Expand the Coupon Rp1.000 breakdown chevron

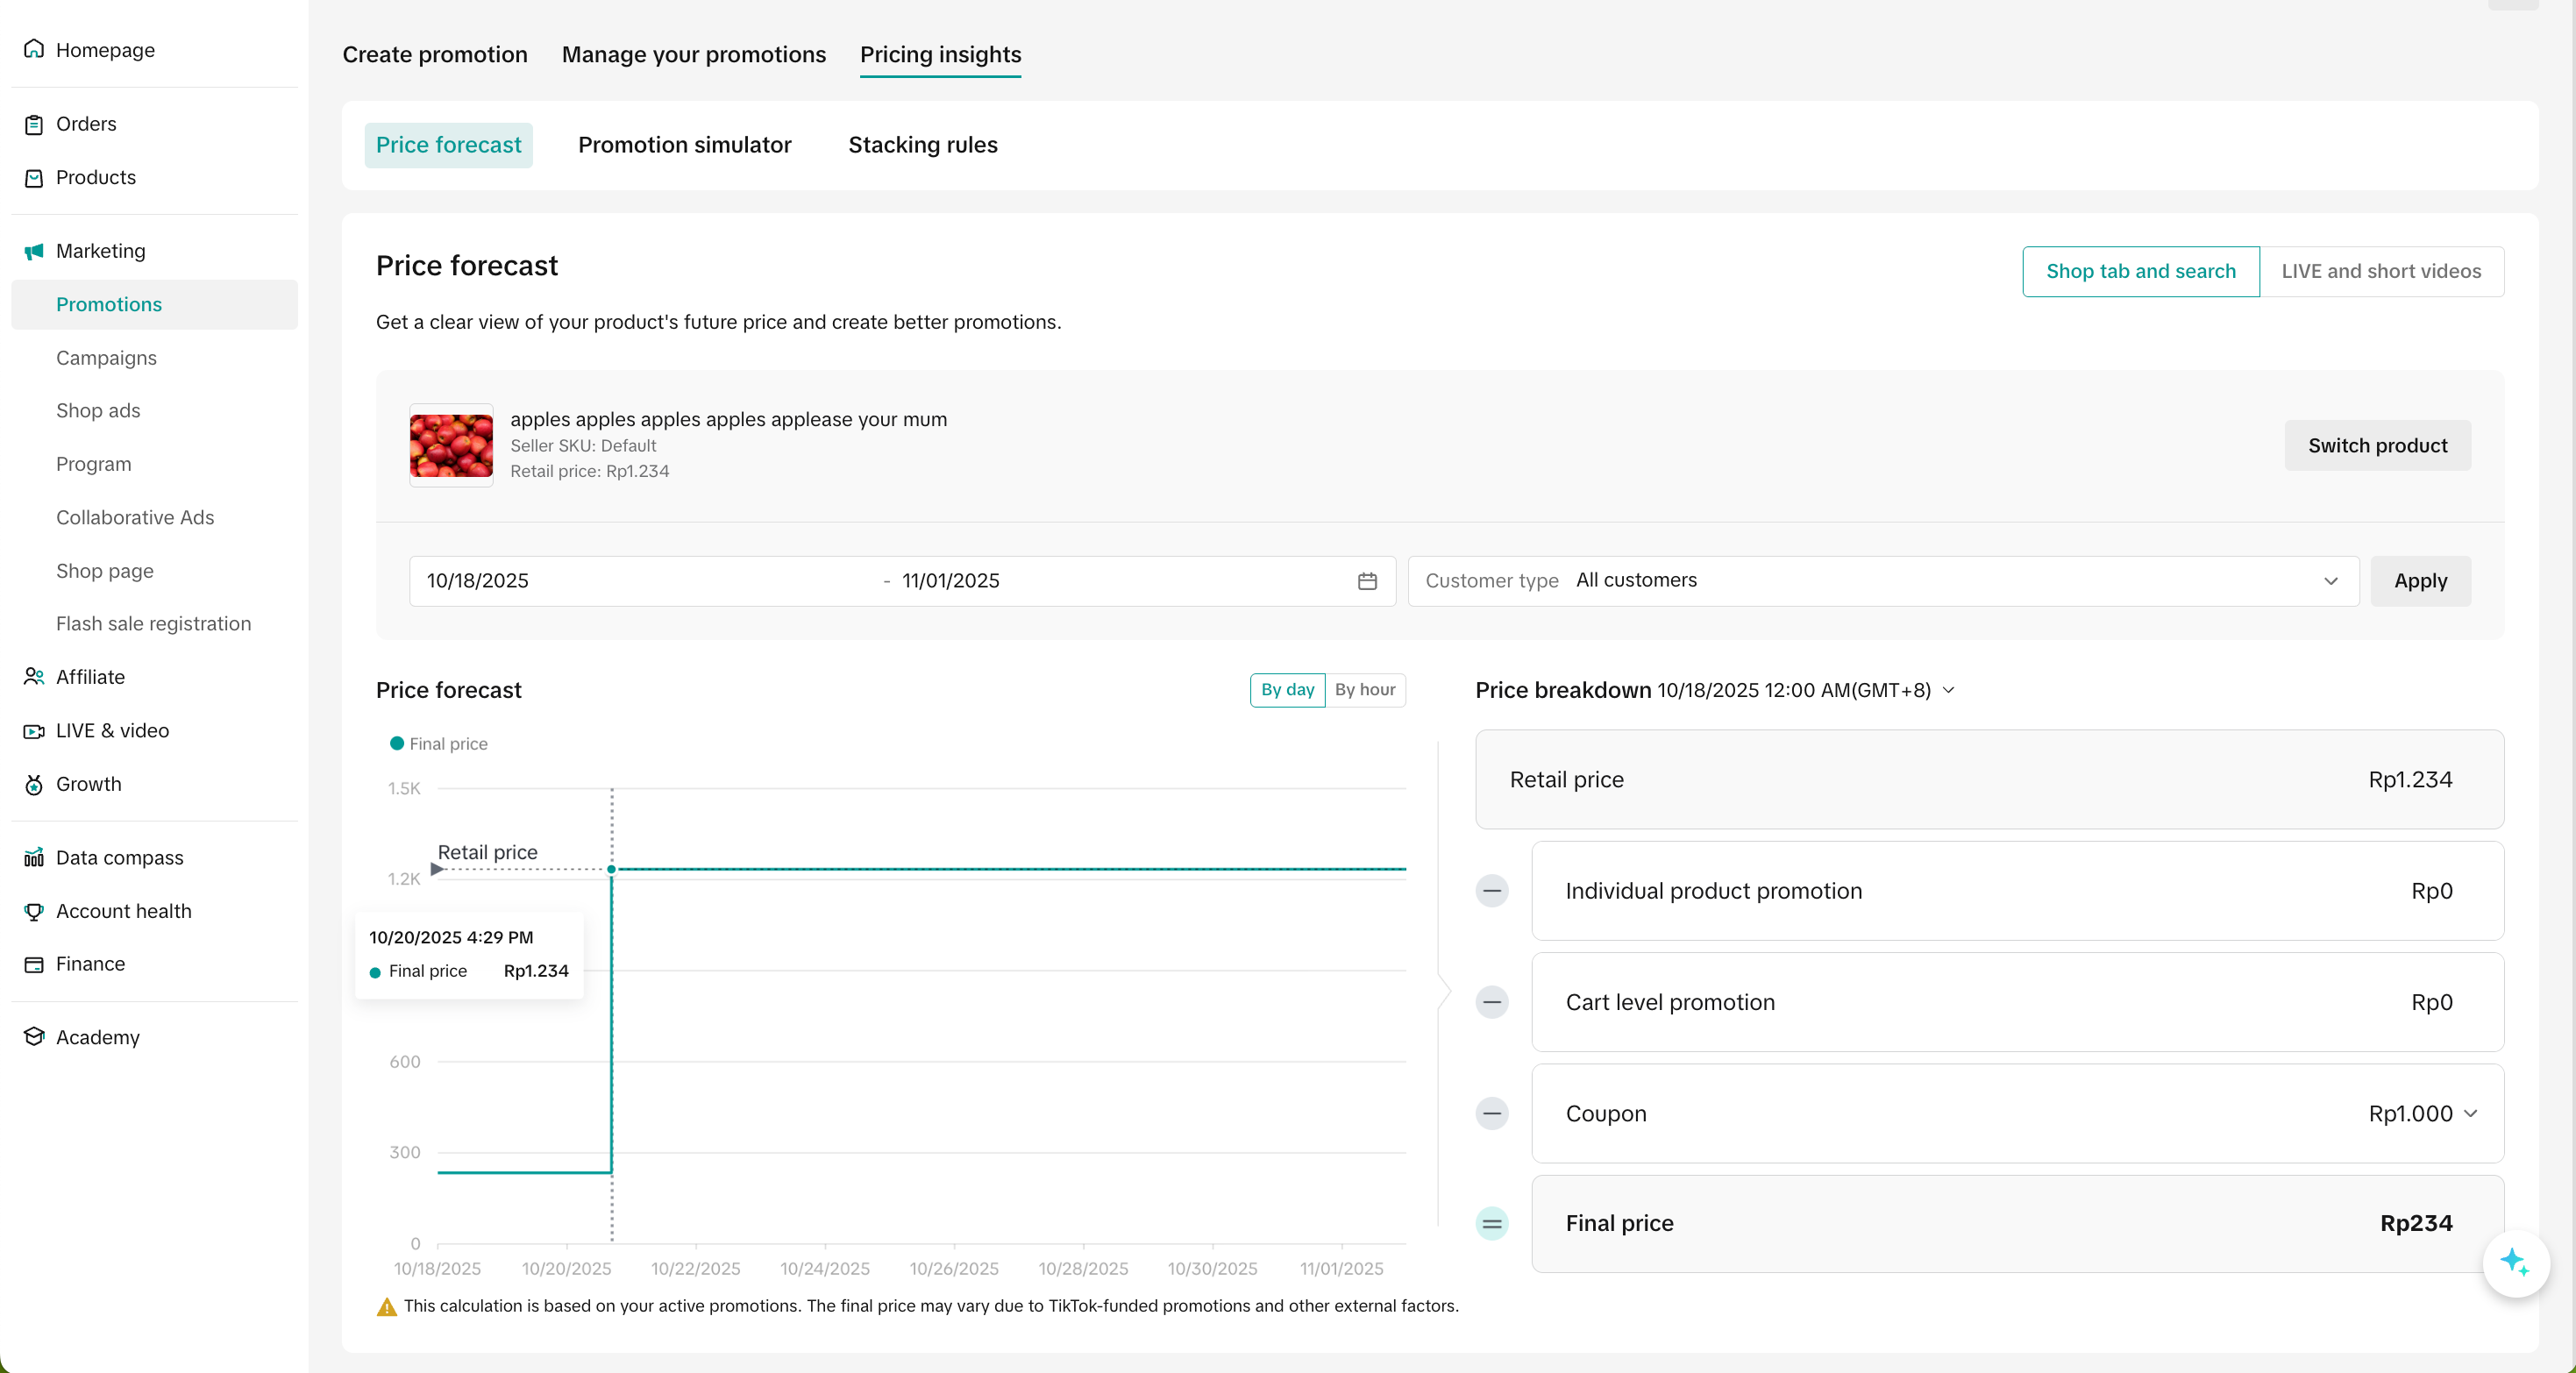2470,1113
